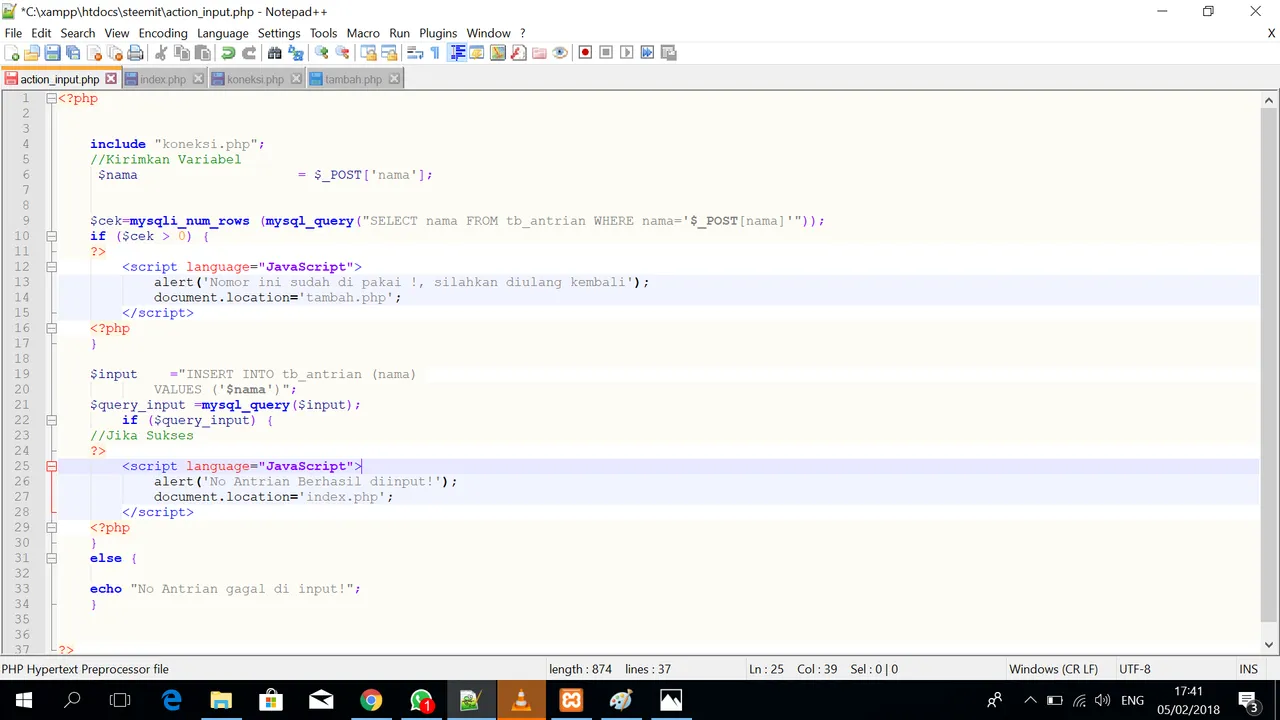This screenshot has width=1280, height=720.
Task: Click Windows (CR LF) line ending in status bar
Action: (x=1053, y=669)
